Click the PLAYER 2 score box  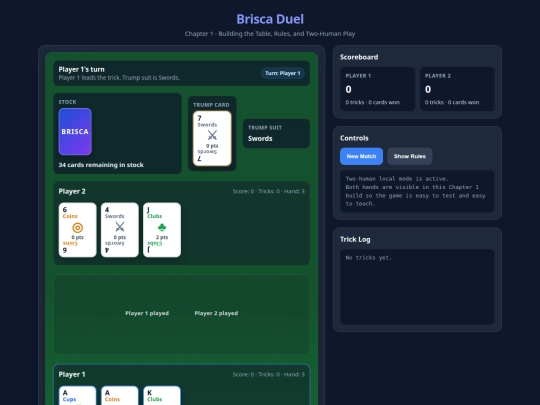point(457,89)
